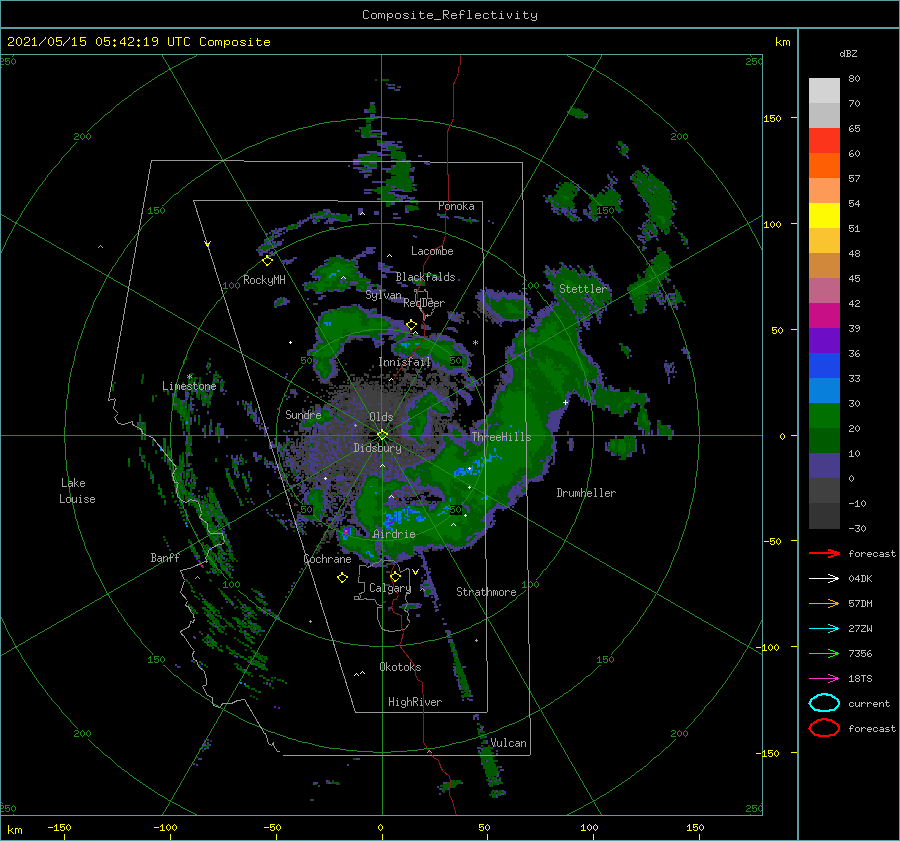
Task: Click the Ponoka label
Action: 456,206
